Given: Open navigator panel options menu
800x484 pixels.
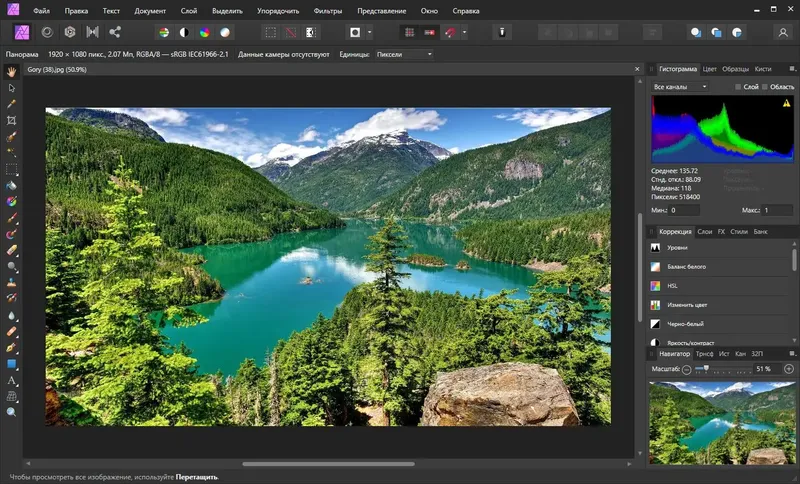Looking at the screenshot, I should point(792,353).
